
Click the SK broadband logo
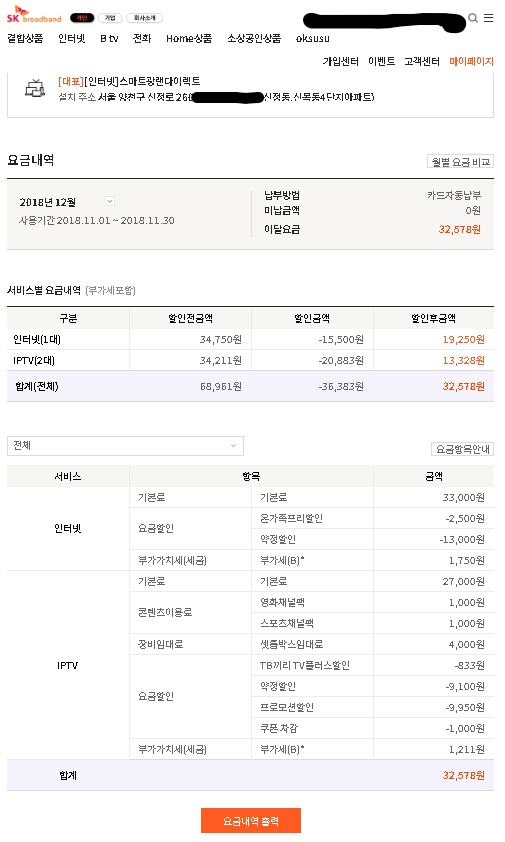34,14
